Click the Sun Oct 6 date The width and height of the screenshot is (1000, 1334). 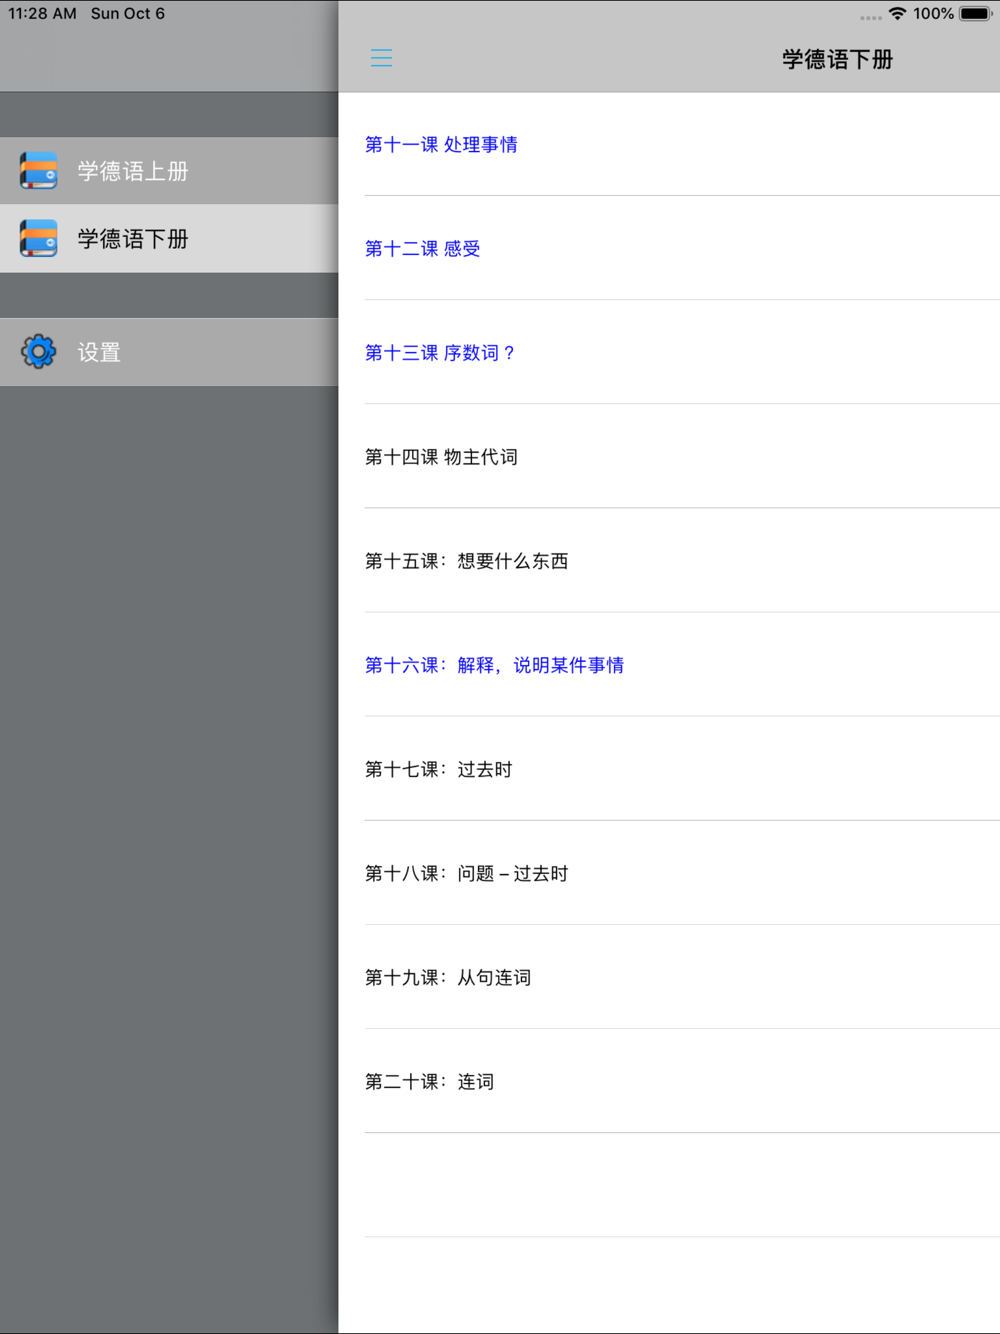tap(128, 14)
